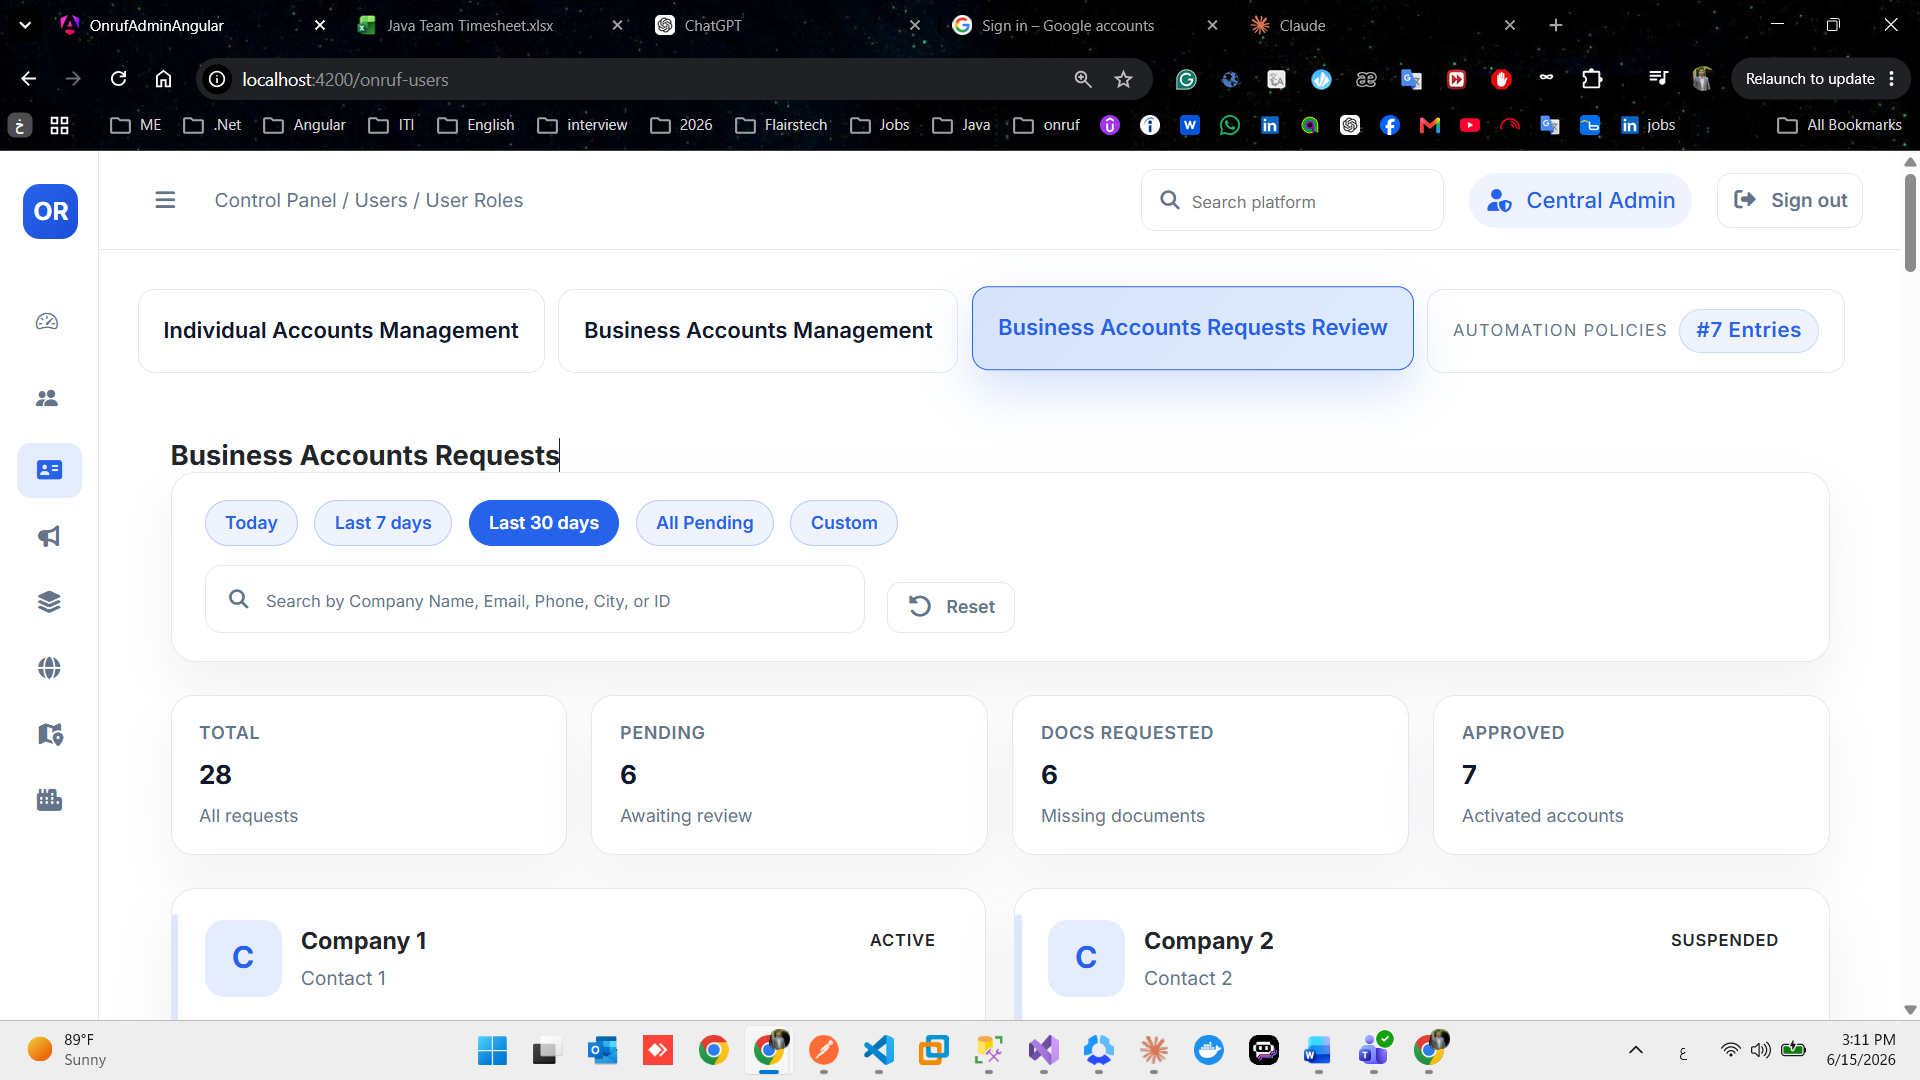Screen dimensions: 1920x1080
Task: Open the users group sidebar icon
Action: pyautogui.click(x=48, y=398)
